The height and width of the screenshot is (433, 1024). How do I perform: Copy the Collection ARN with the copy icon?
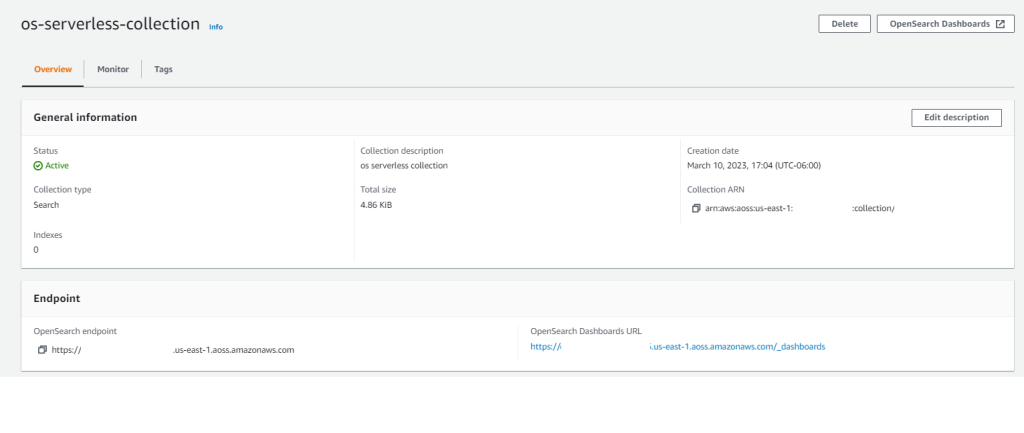(695, 208)
